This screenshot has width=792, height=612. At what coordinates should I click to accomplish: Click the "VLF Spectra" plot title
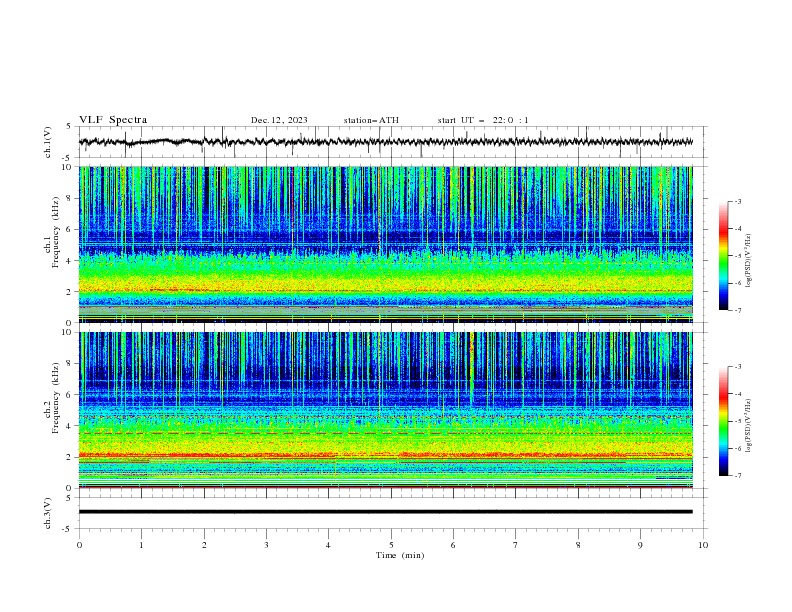coord(113,120)
